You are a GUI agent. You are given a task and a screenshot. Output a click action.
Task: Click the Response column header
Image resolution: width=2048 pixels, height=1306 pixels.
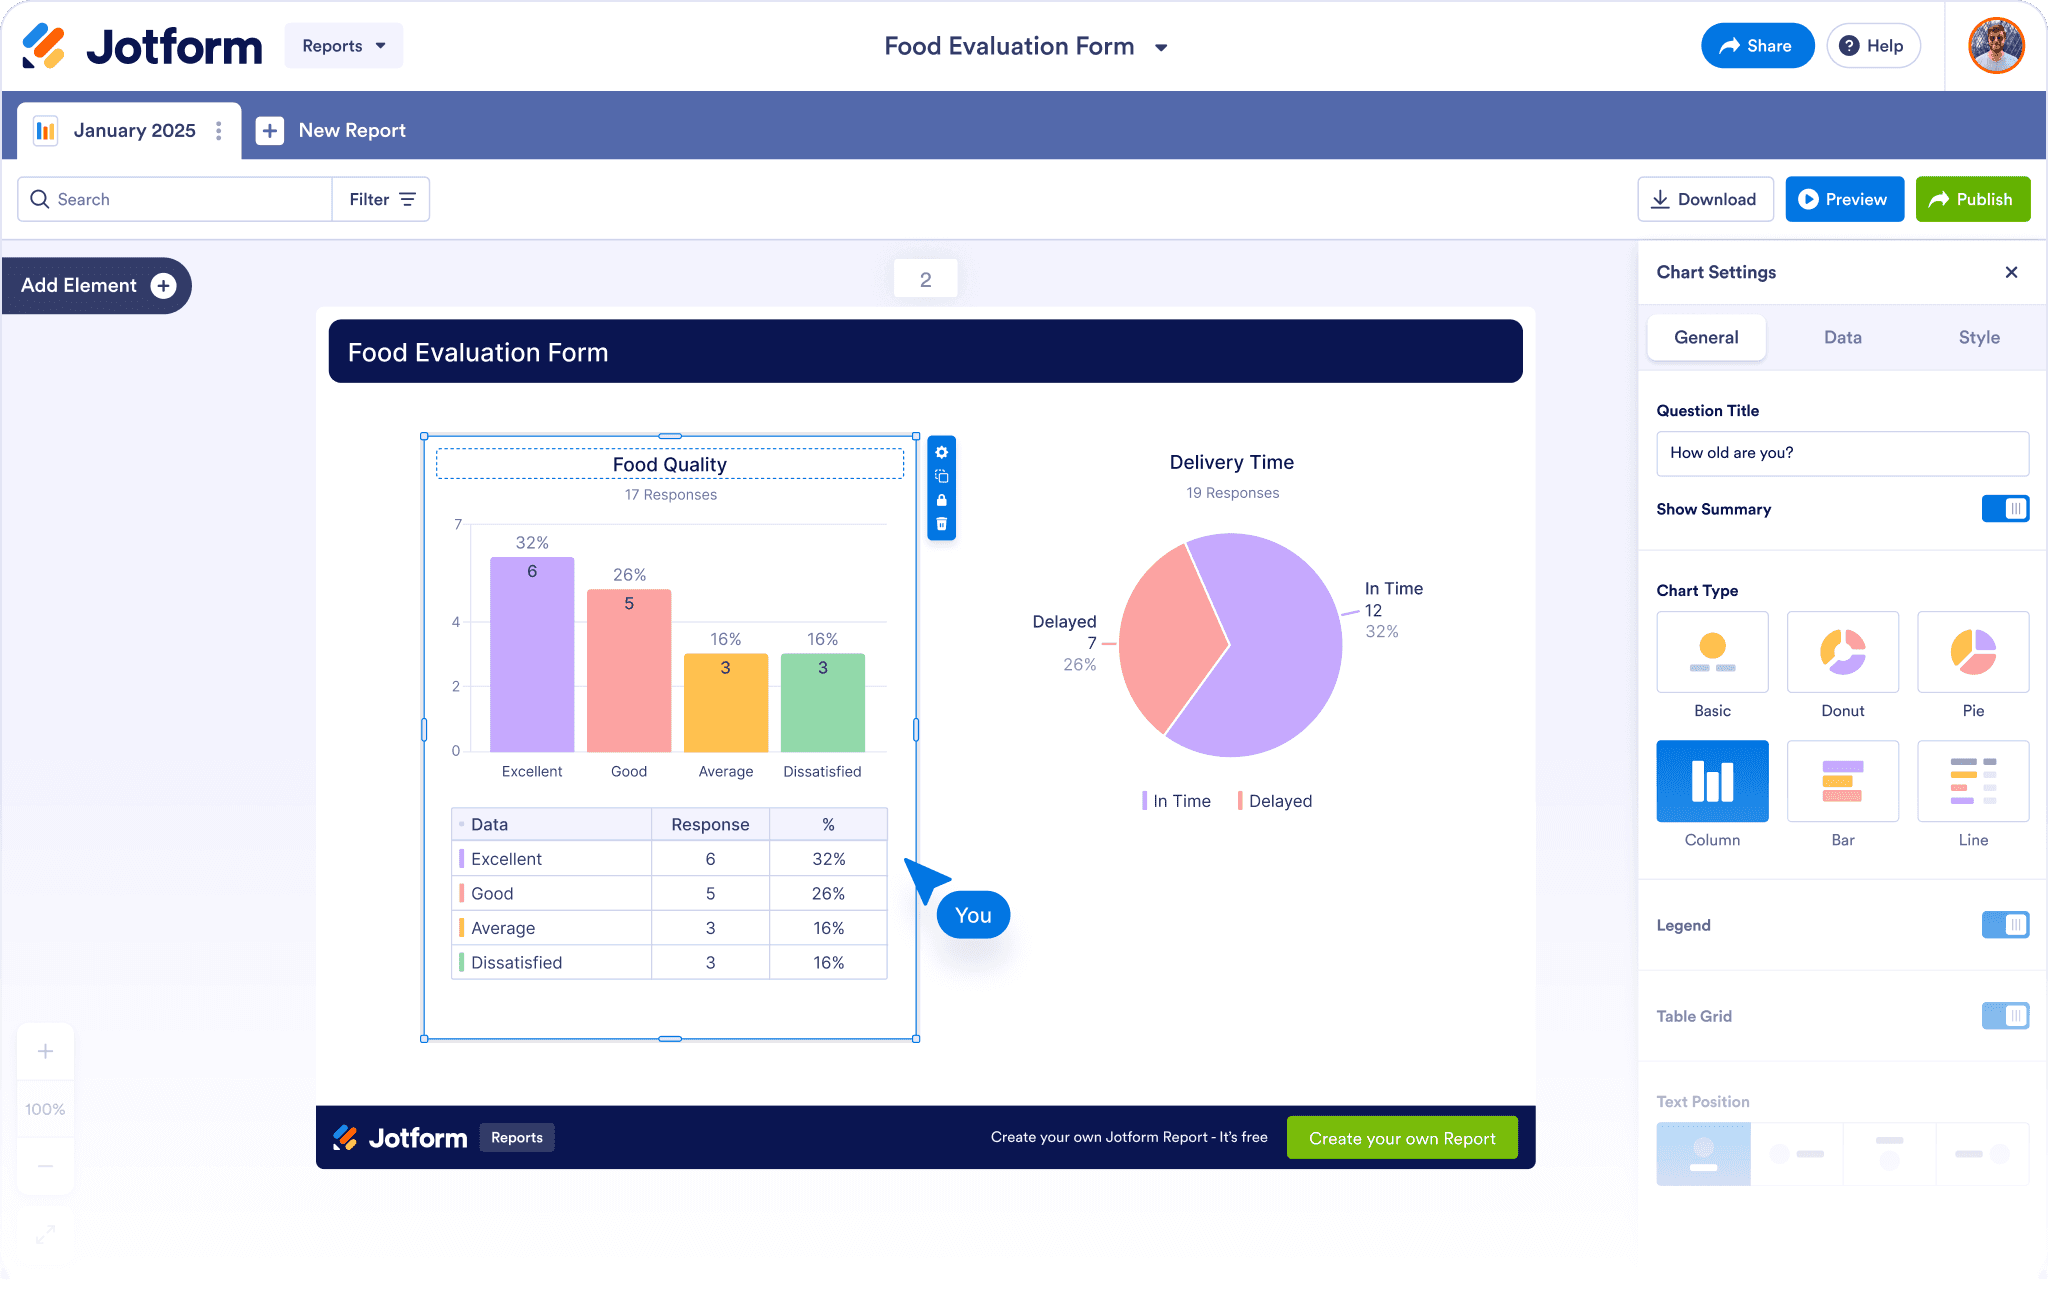point(710,824)
